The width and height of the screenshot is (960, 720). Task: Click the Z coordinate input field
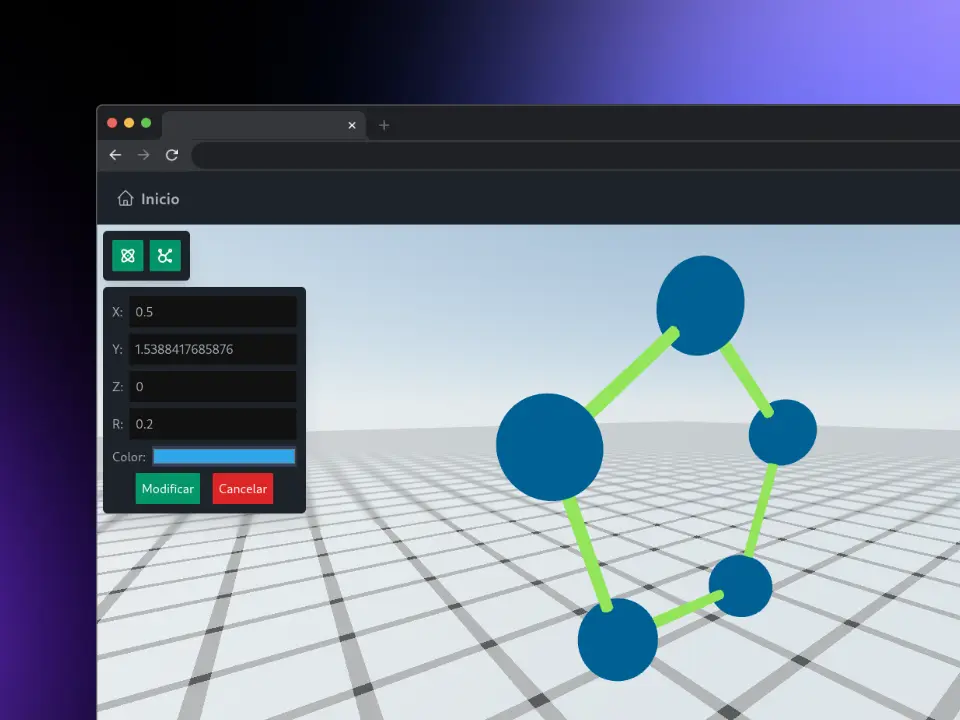[x=213, y=386]
